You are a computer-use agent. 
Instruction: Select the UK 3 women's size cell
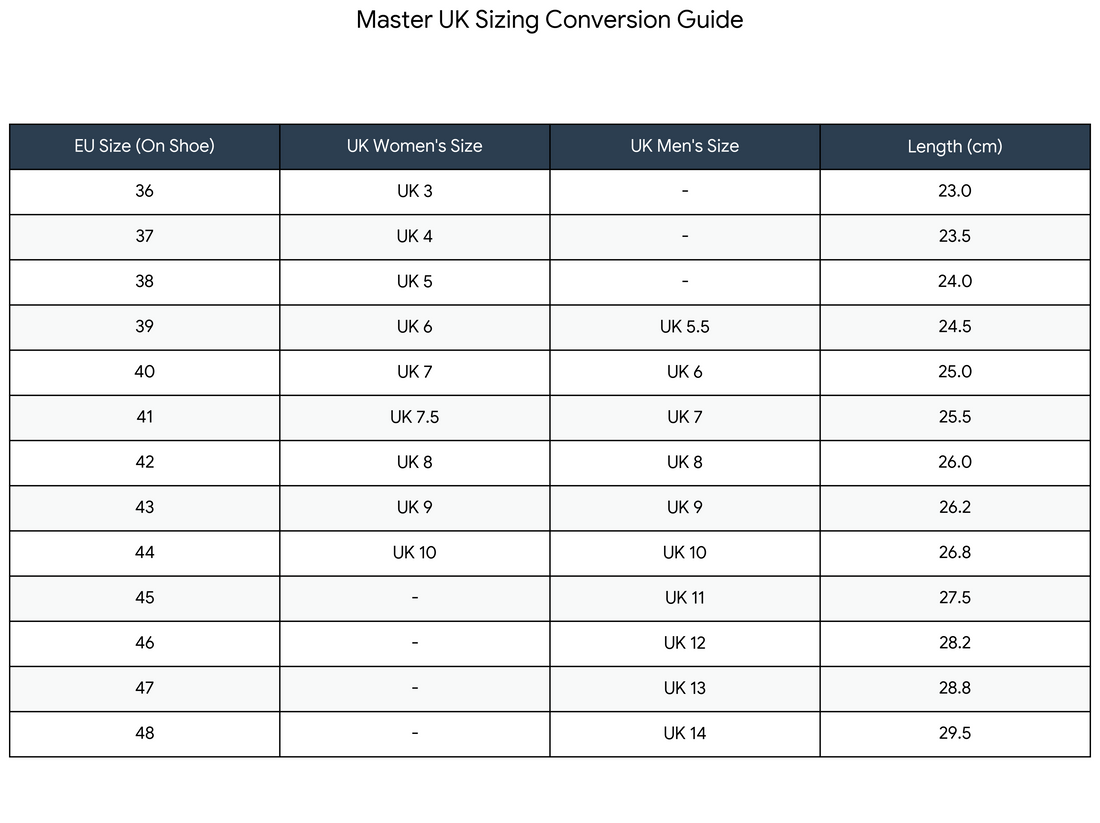(x=415, y=192)
